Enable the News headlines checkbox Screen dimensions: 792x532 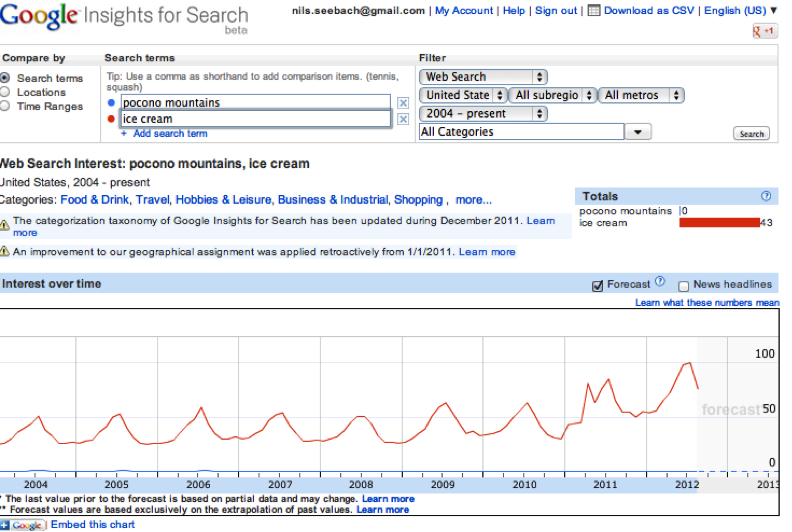pyautogui.click(x=684, y=286)
